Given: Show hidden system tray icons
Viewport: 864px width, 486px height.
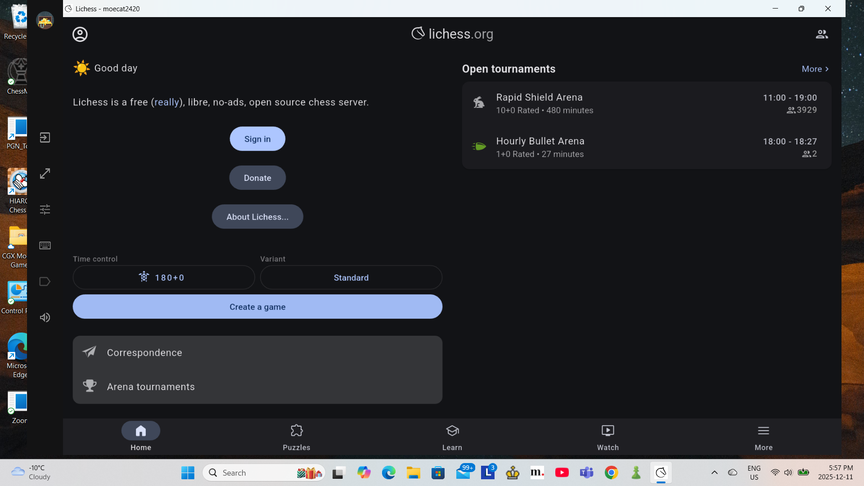Looking at the screenshot, I should (x=714, y=473).
